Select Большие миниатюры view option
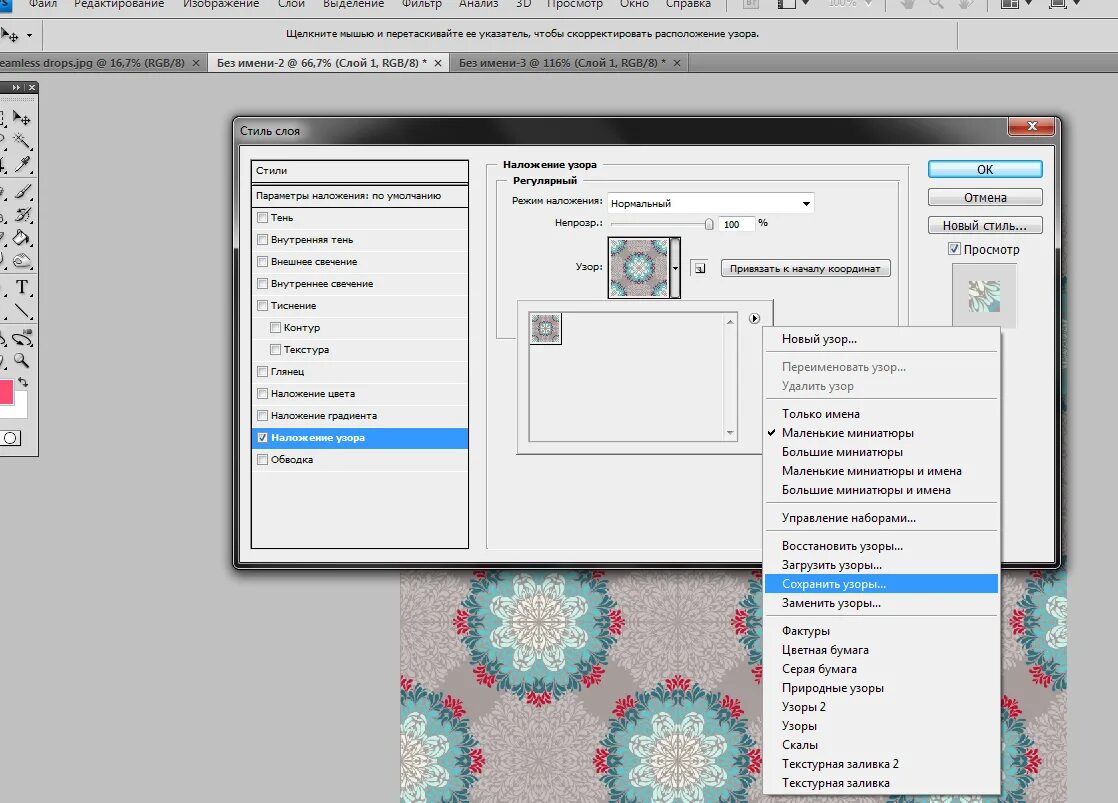Viewport: 1118px width, 803px height. [881, 451]
